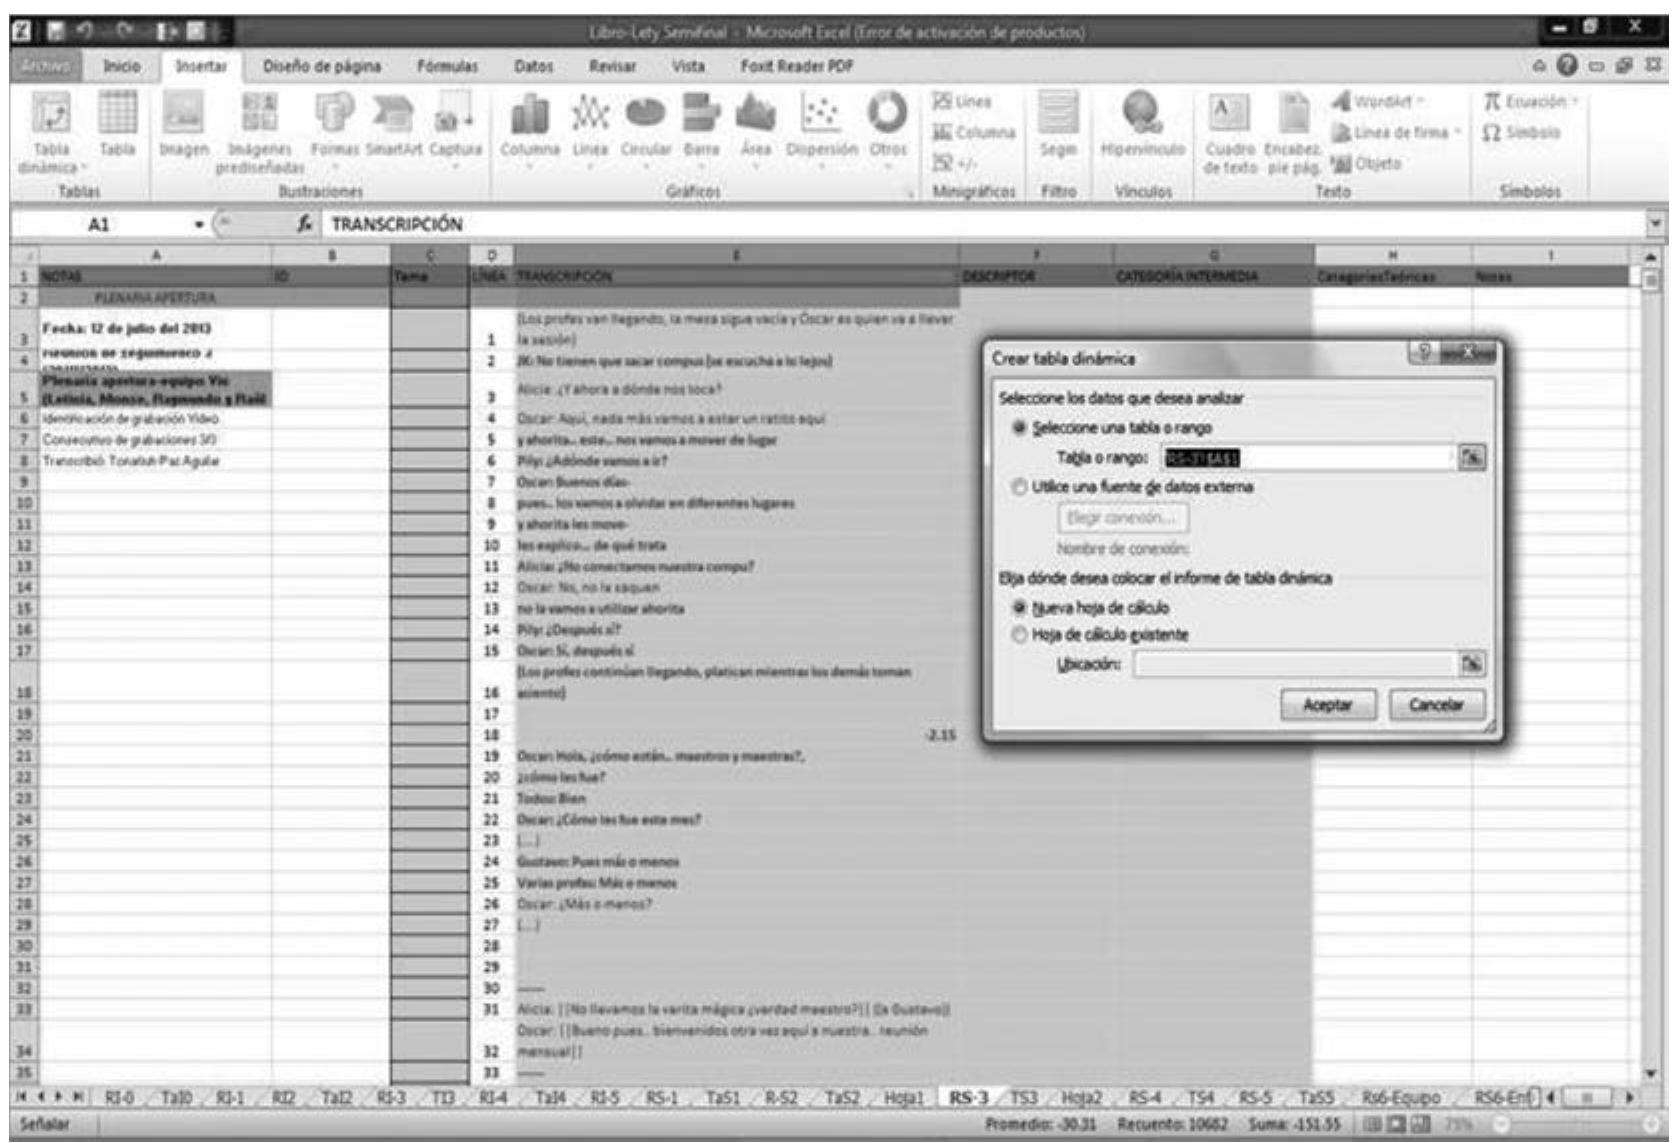Select 'Utilice una fuente de datos externa'
The width and height of the screenshot is (1673, 1143).
click(1020, 487)
